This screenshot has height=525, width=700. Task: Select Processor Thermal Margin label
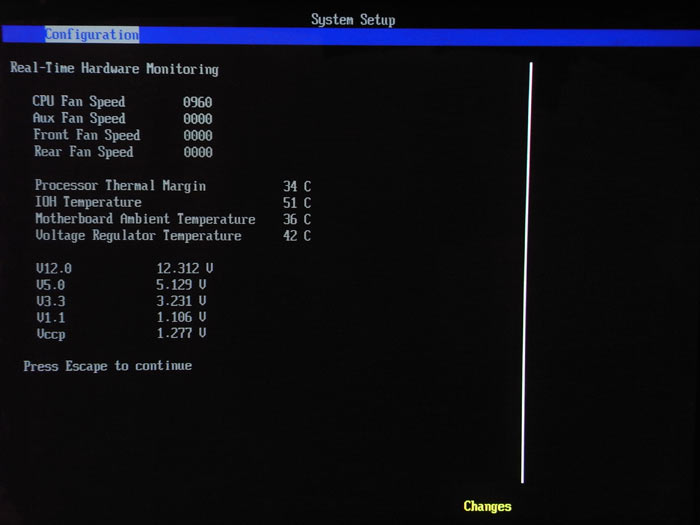pos(121,186)
